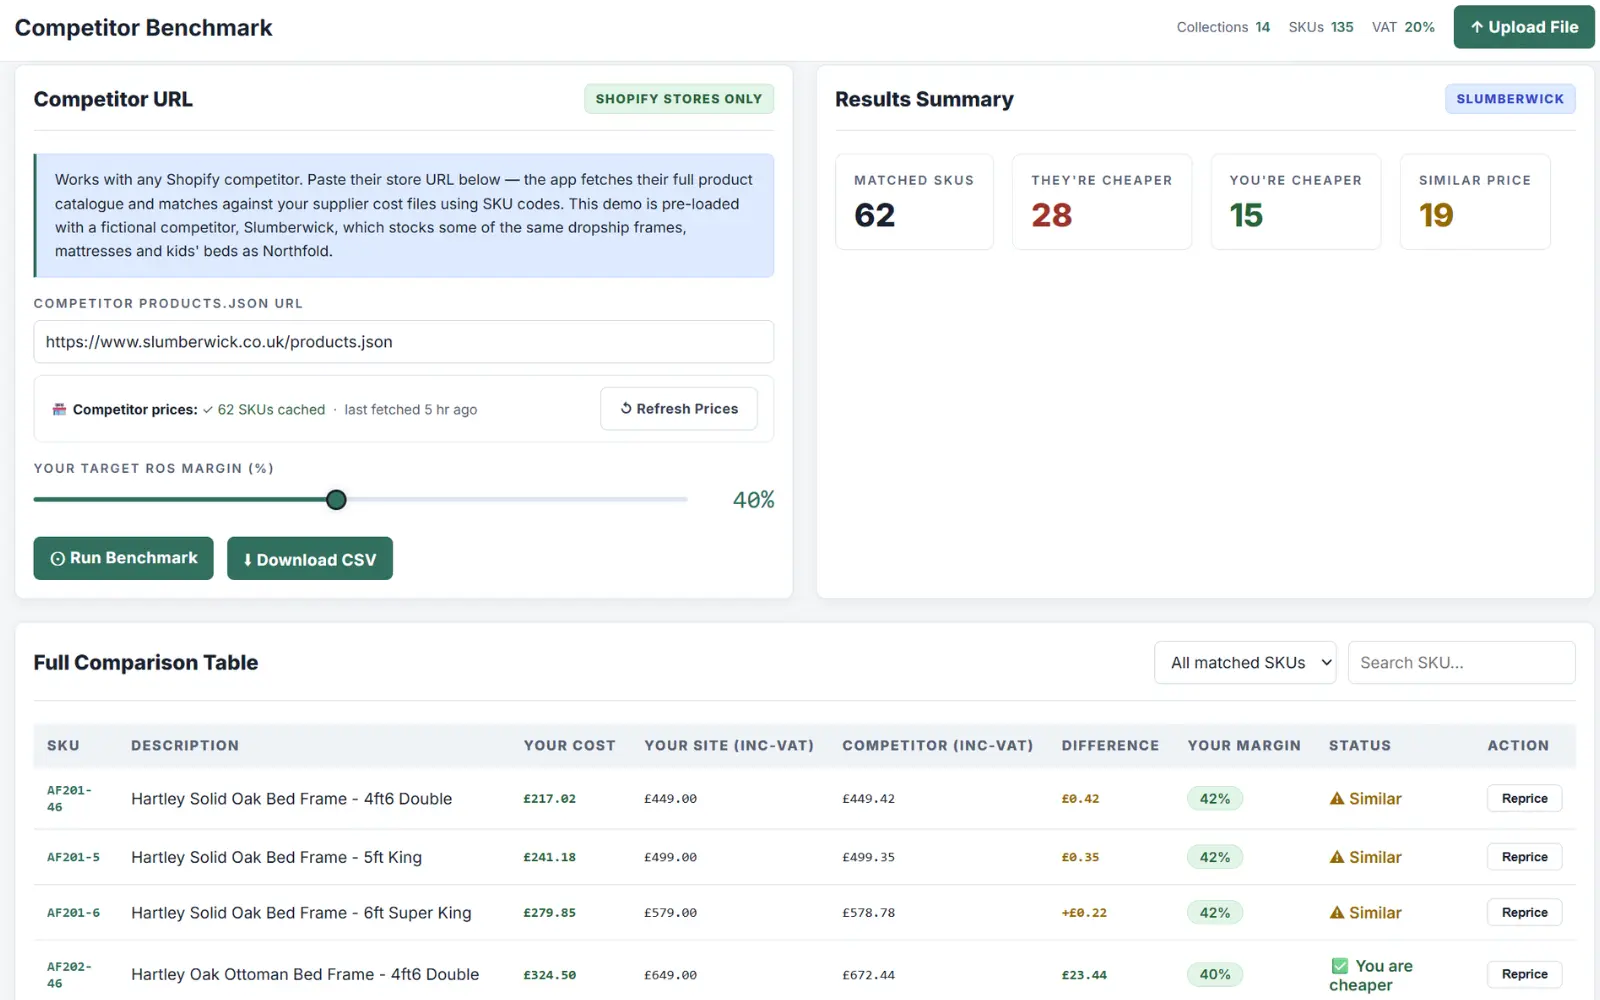The width and height of the screenshot is (1600, 1000).
Task: Click the Hartley Oak Ottoman Bed Frame description
Action: coord(305,974)
